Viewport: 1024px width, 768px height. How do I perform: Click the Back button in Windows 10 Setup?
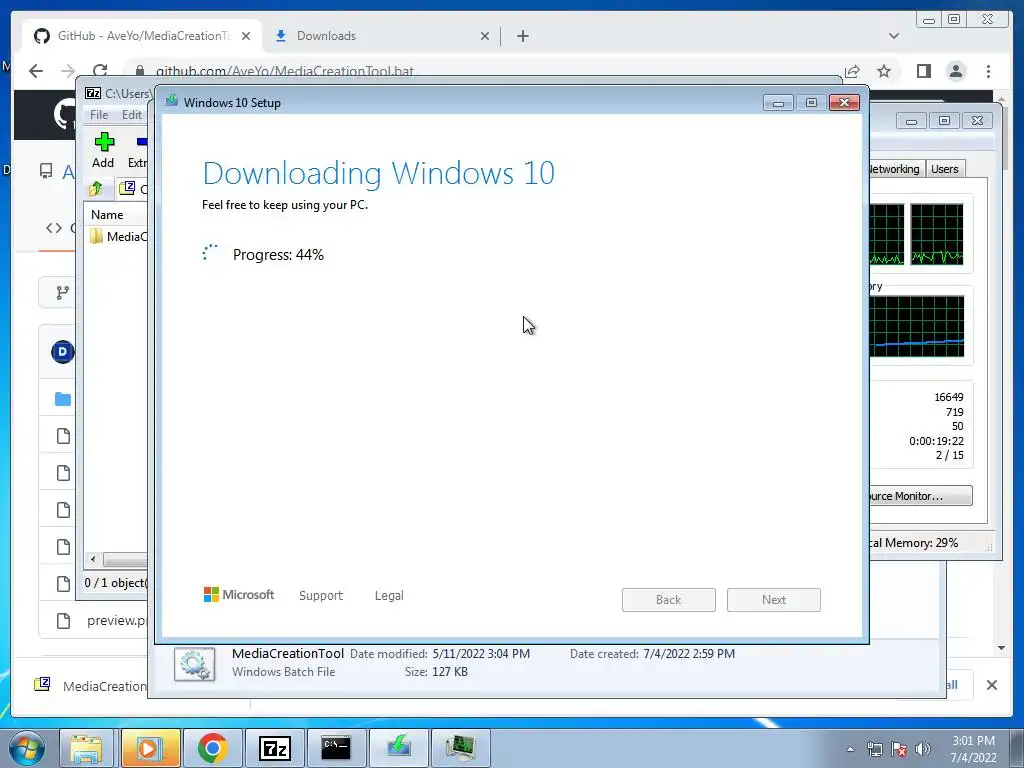[669, 600]
